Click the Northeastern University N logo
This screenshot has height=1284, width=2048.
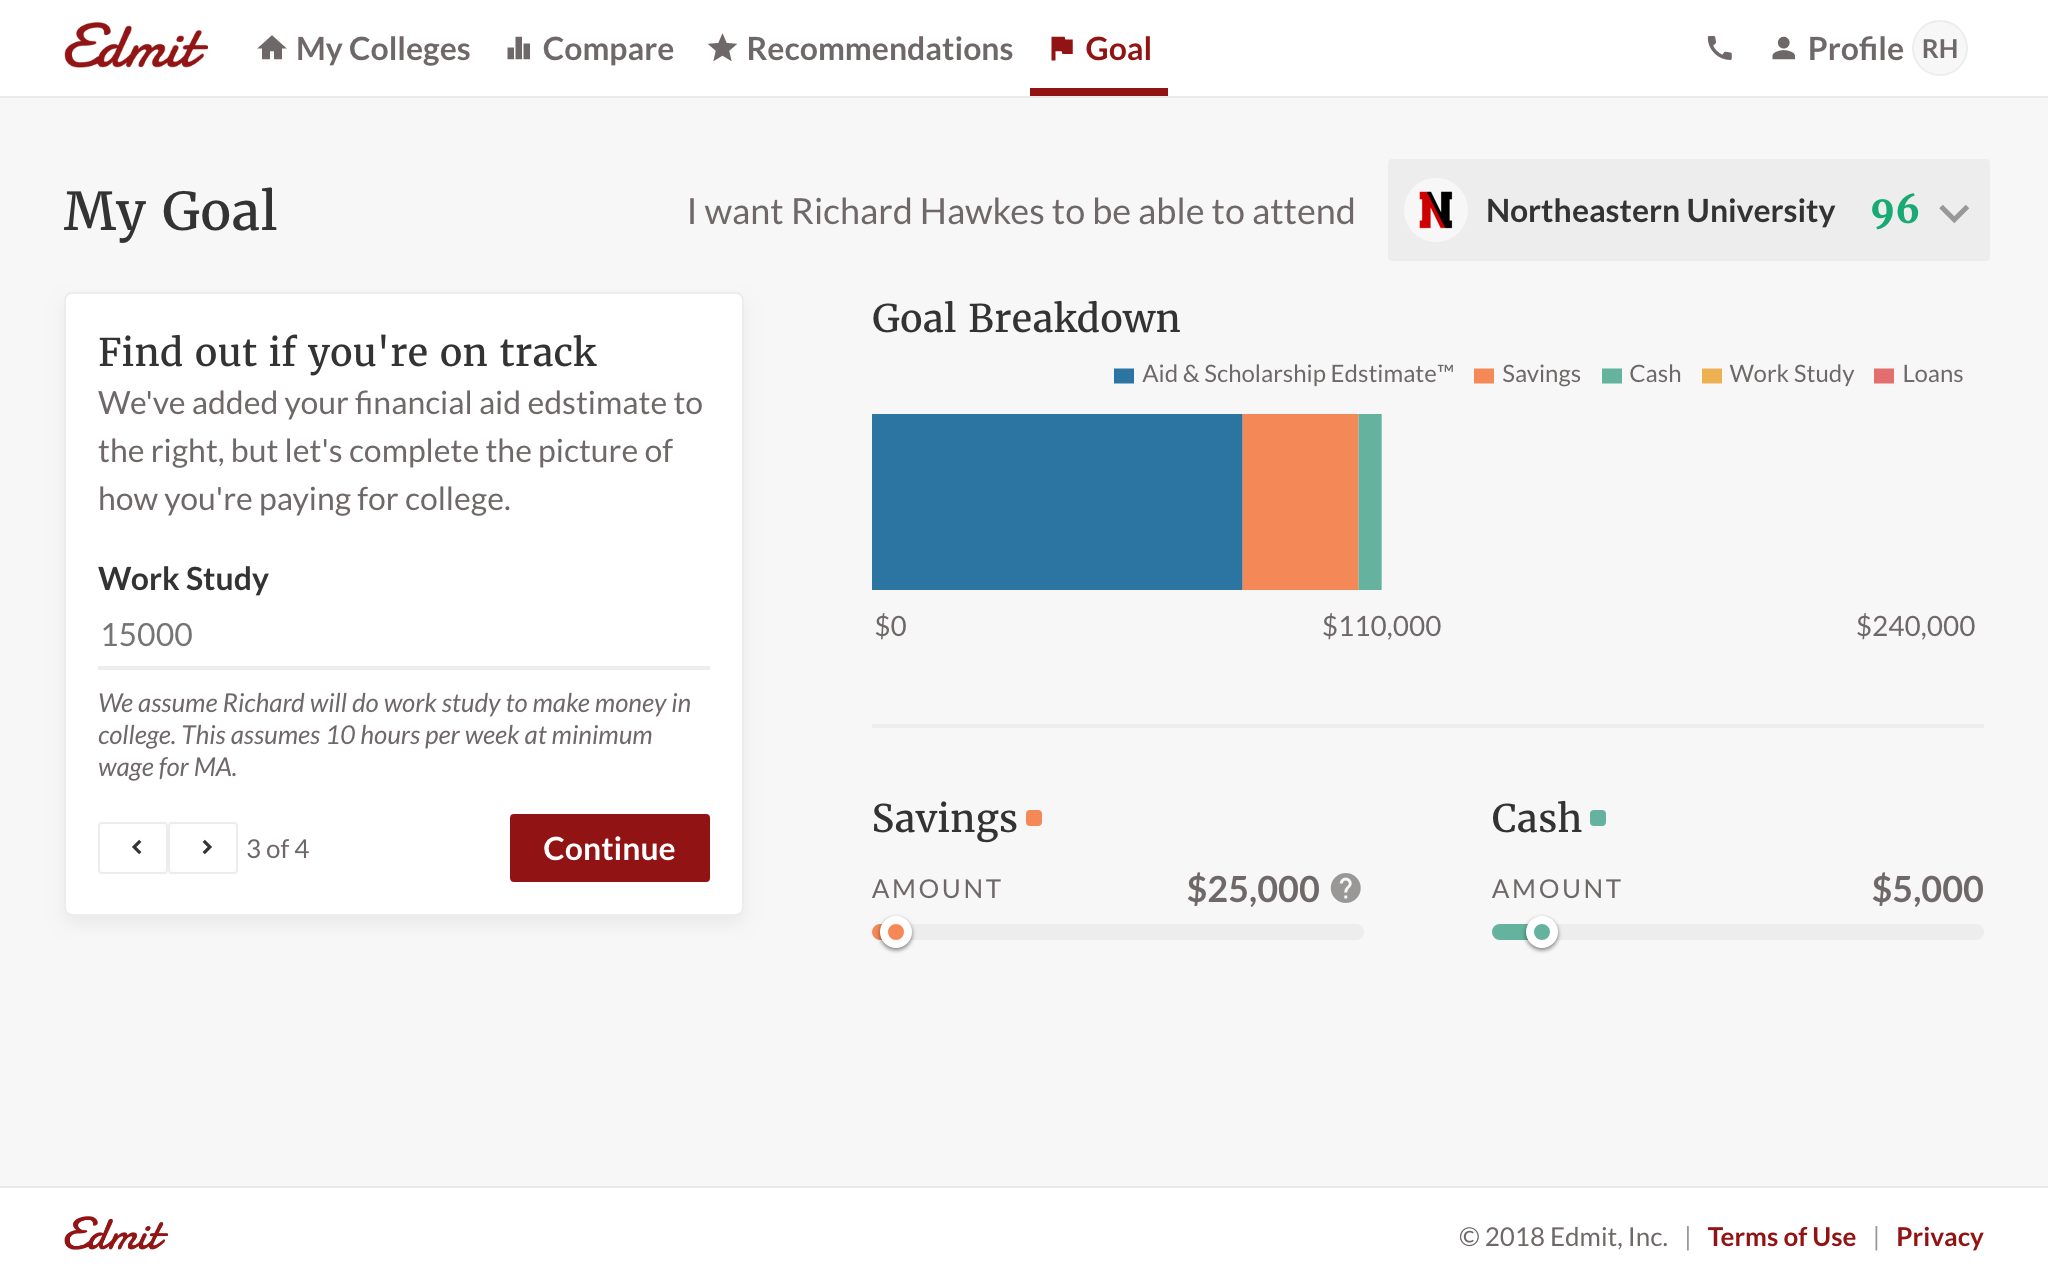click(x=1435, y=210)
